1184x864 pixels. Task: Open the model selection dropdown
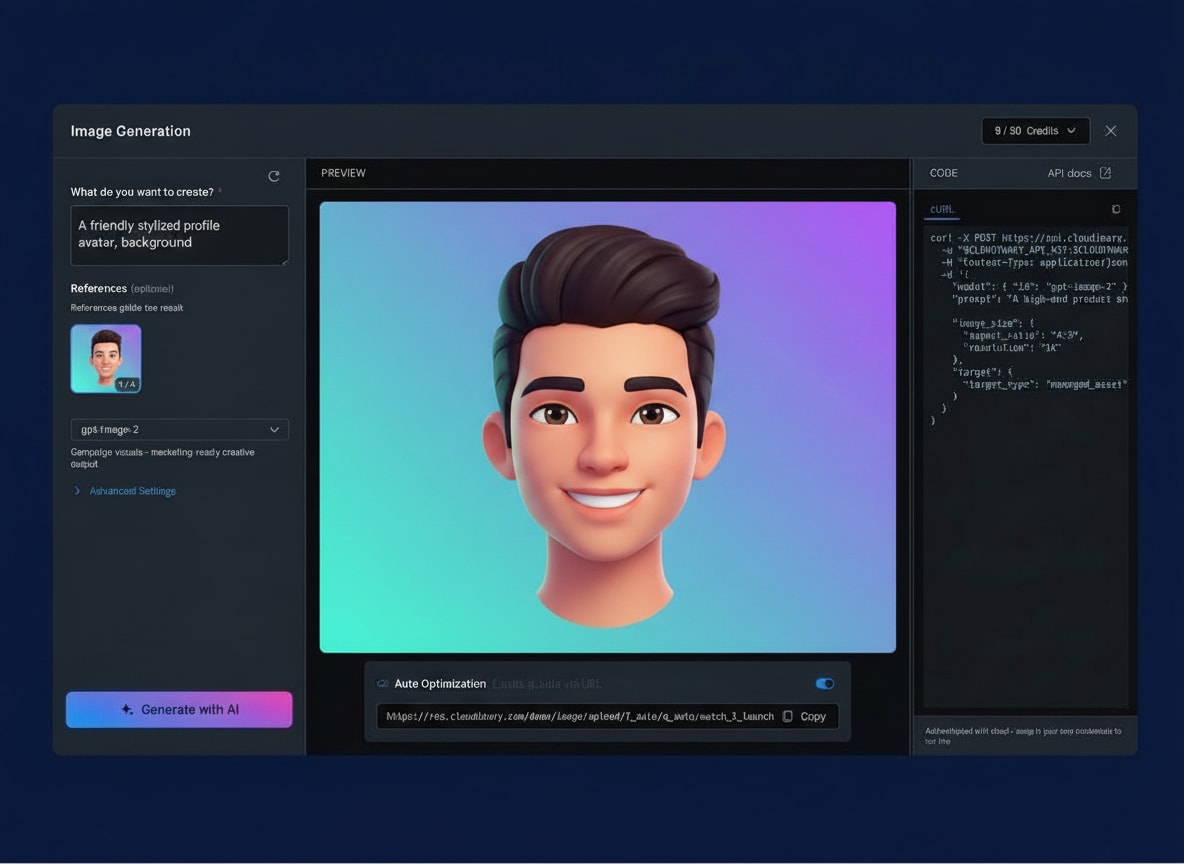180,430
